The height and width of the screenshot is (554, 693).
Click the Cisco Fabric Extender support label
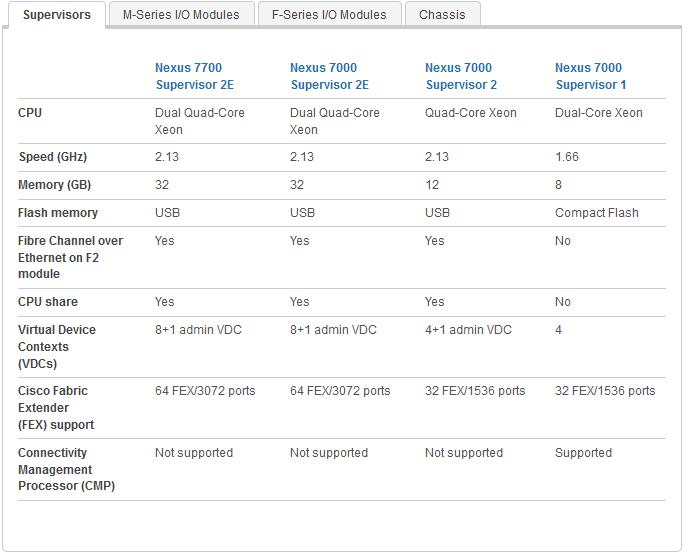56,408
